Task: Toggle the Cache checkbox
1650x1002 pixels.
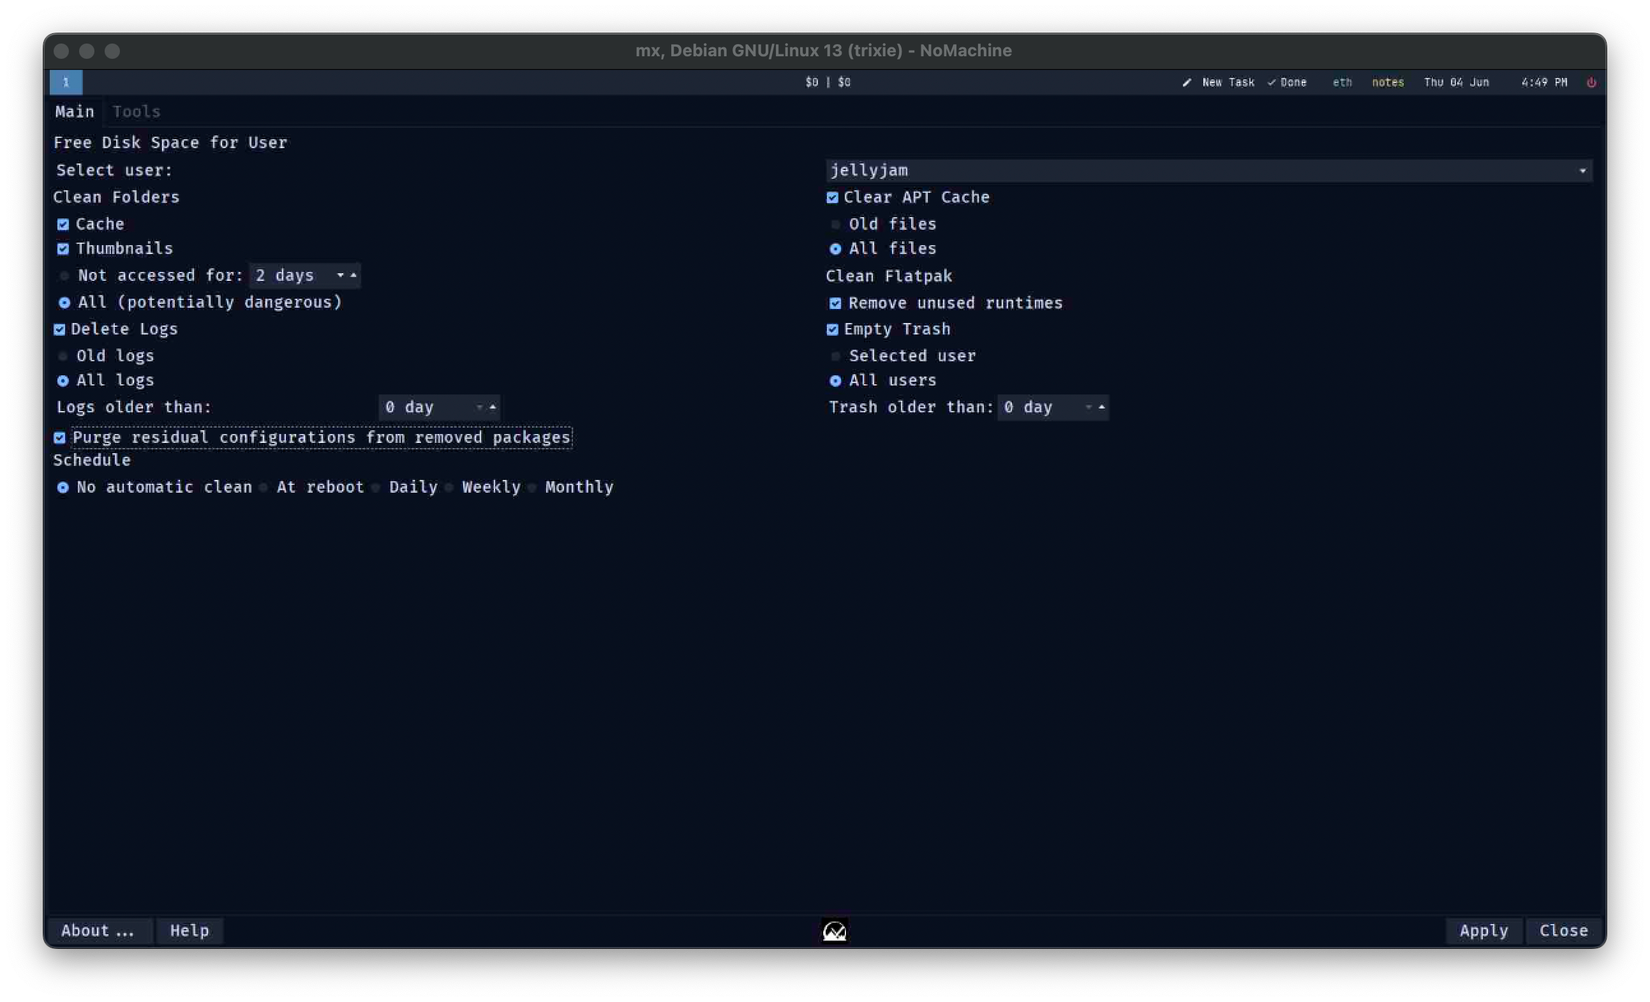Action: pos(63,224)
